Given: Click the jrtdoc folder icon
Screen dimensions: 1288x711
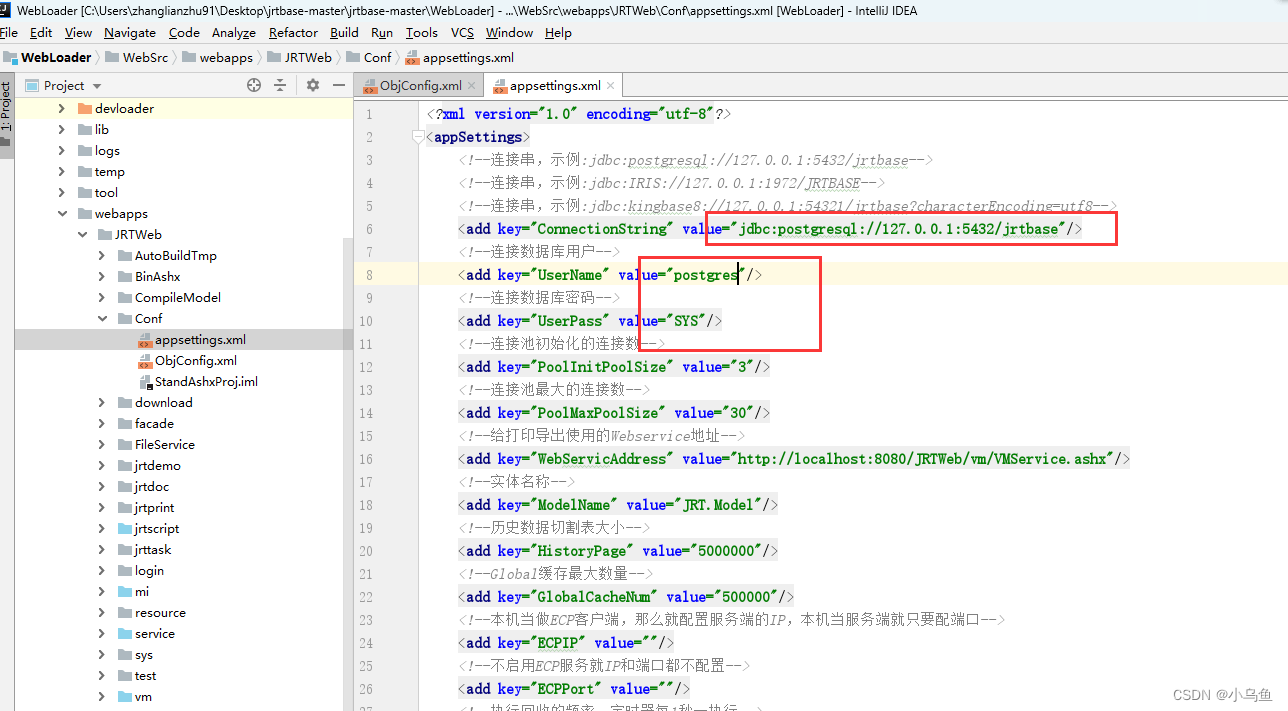Looking at the screenshot, I should (125, 487).
